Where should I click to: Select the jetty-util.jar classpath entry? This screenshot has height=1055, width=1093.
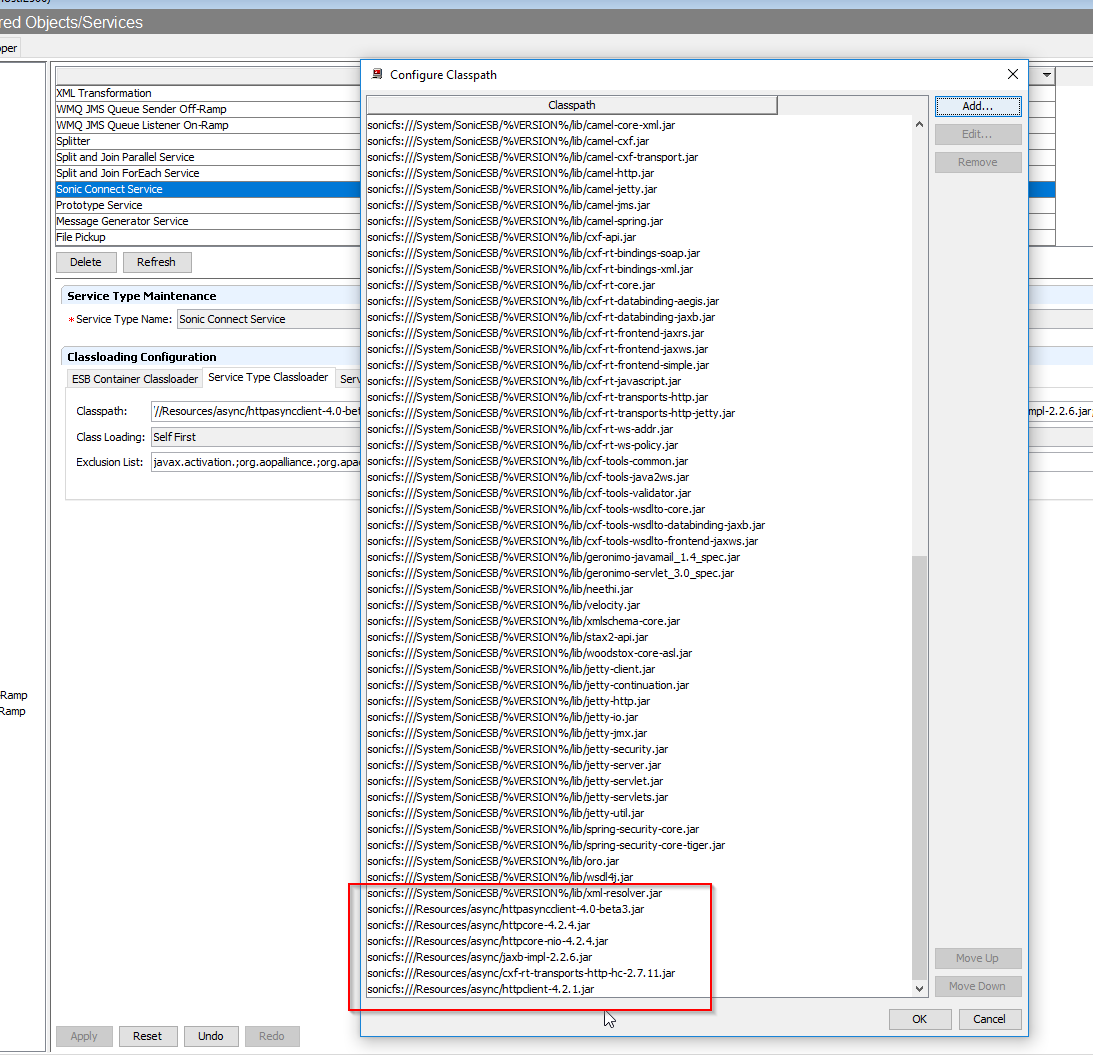pos(505,814)
